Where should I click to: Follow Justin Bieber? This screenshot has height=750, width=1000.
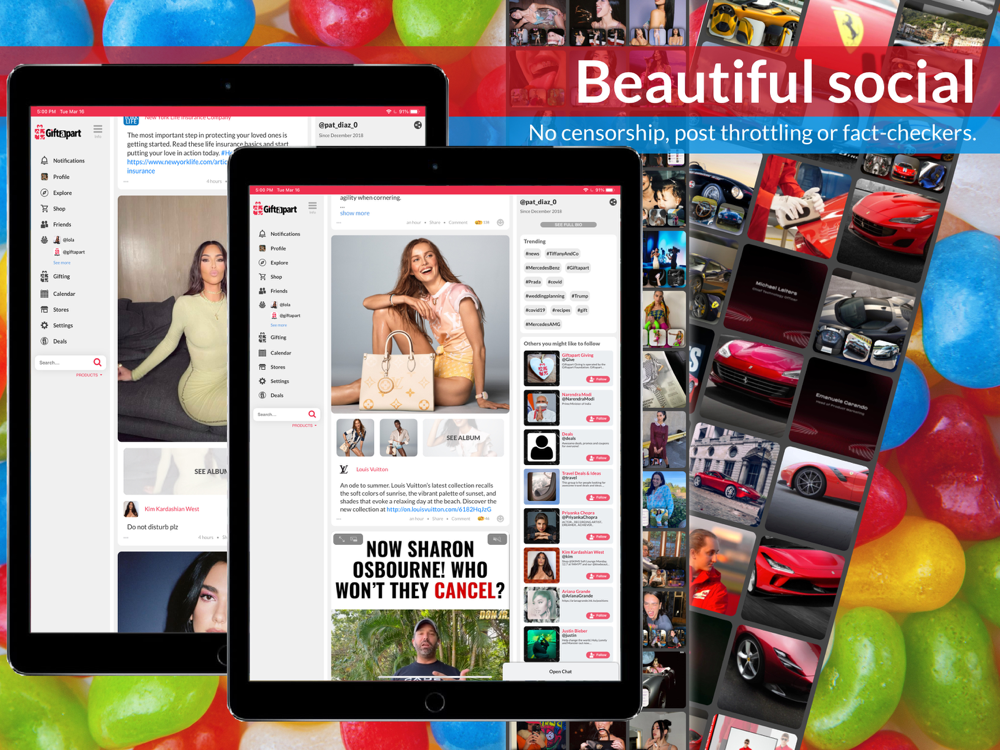[x=598, y=655]
